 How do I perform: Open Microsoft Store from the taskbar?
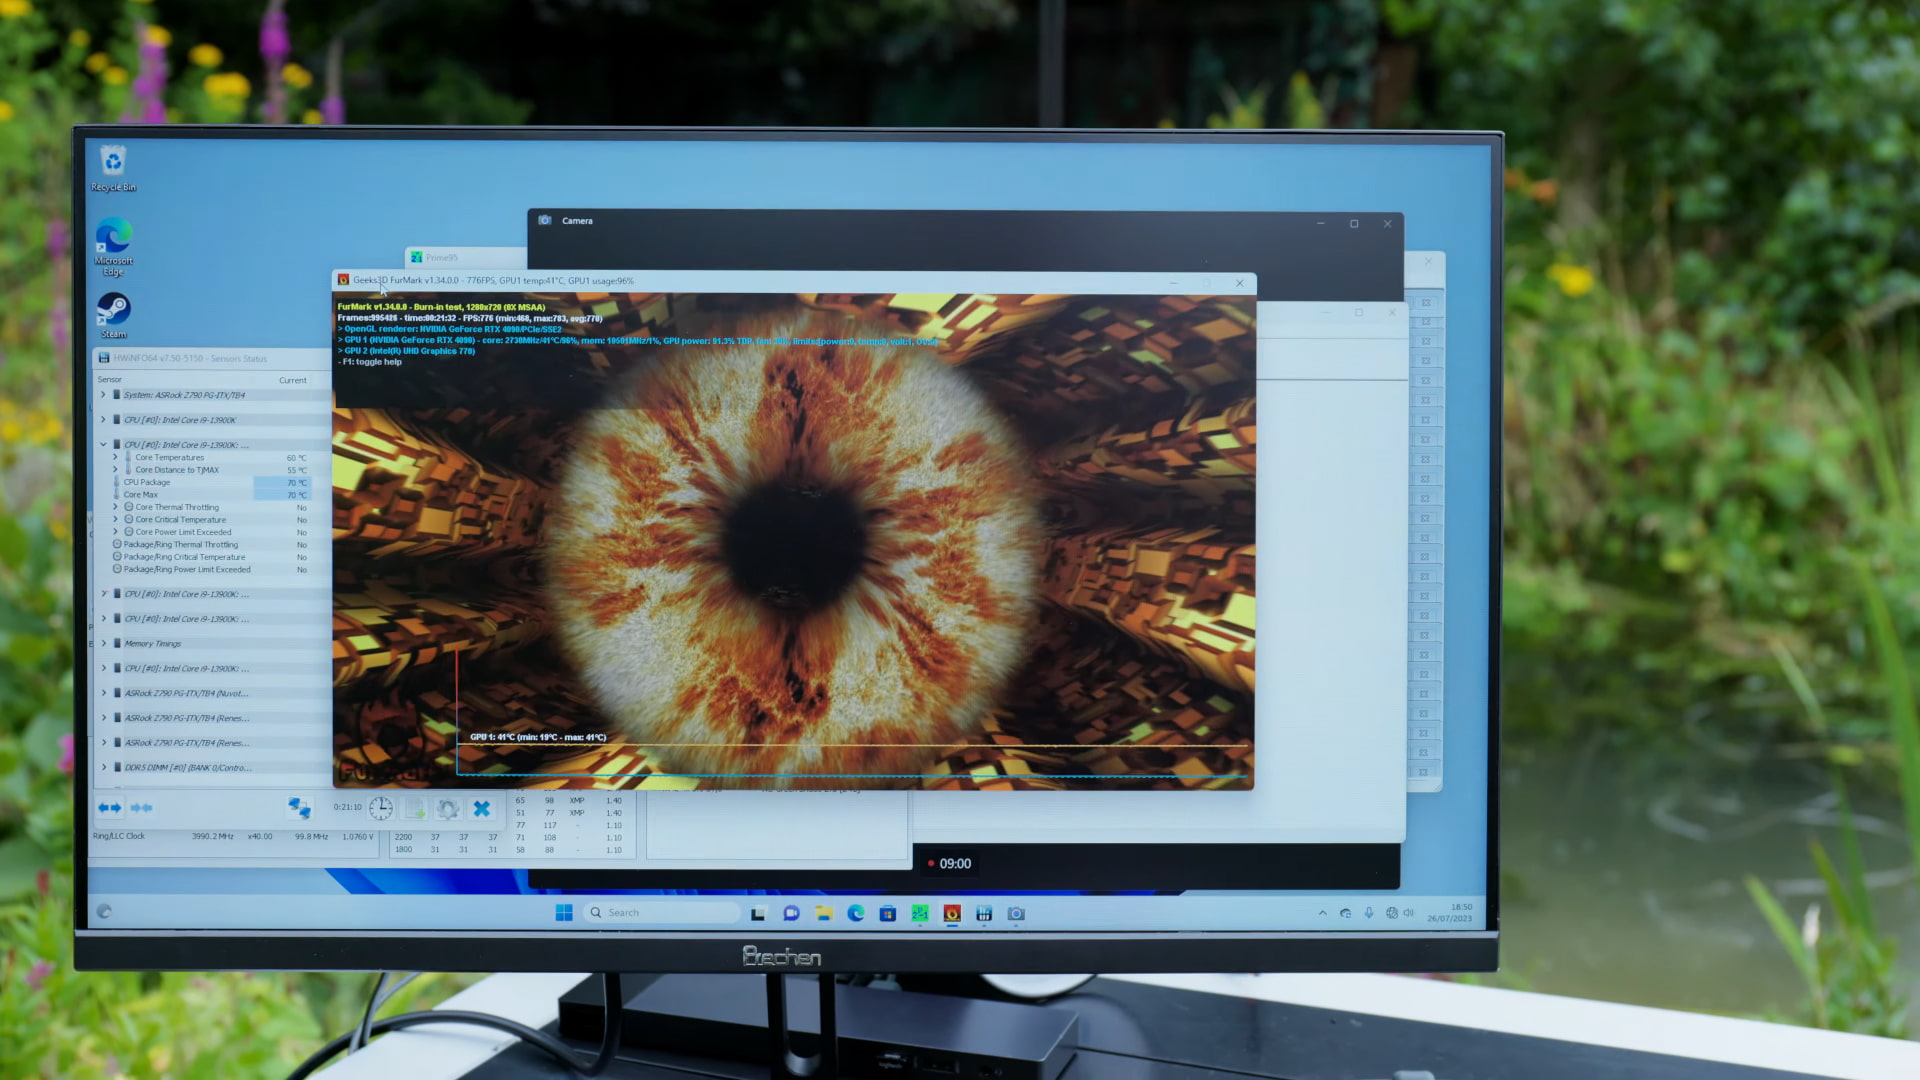coord(887,913)
